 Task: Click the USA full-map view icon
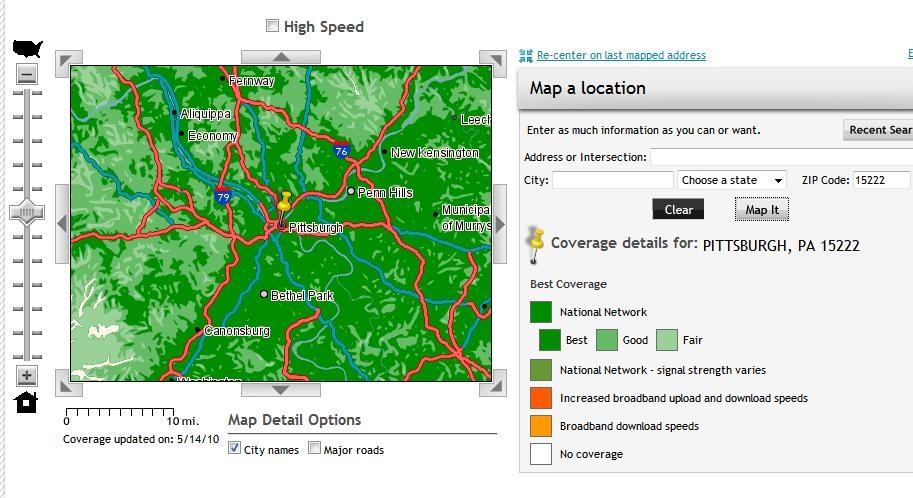pos(27,49)
